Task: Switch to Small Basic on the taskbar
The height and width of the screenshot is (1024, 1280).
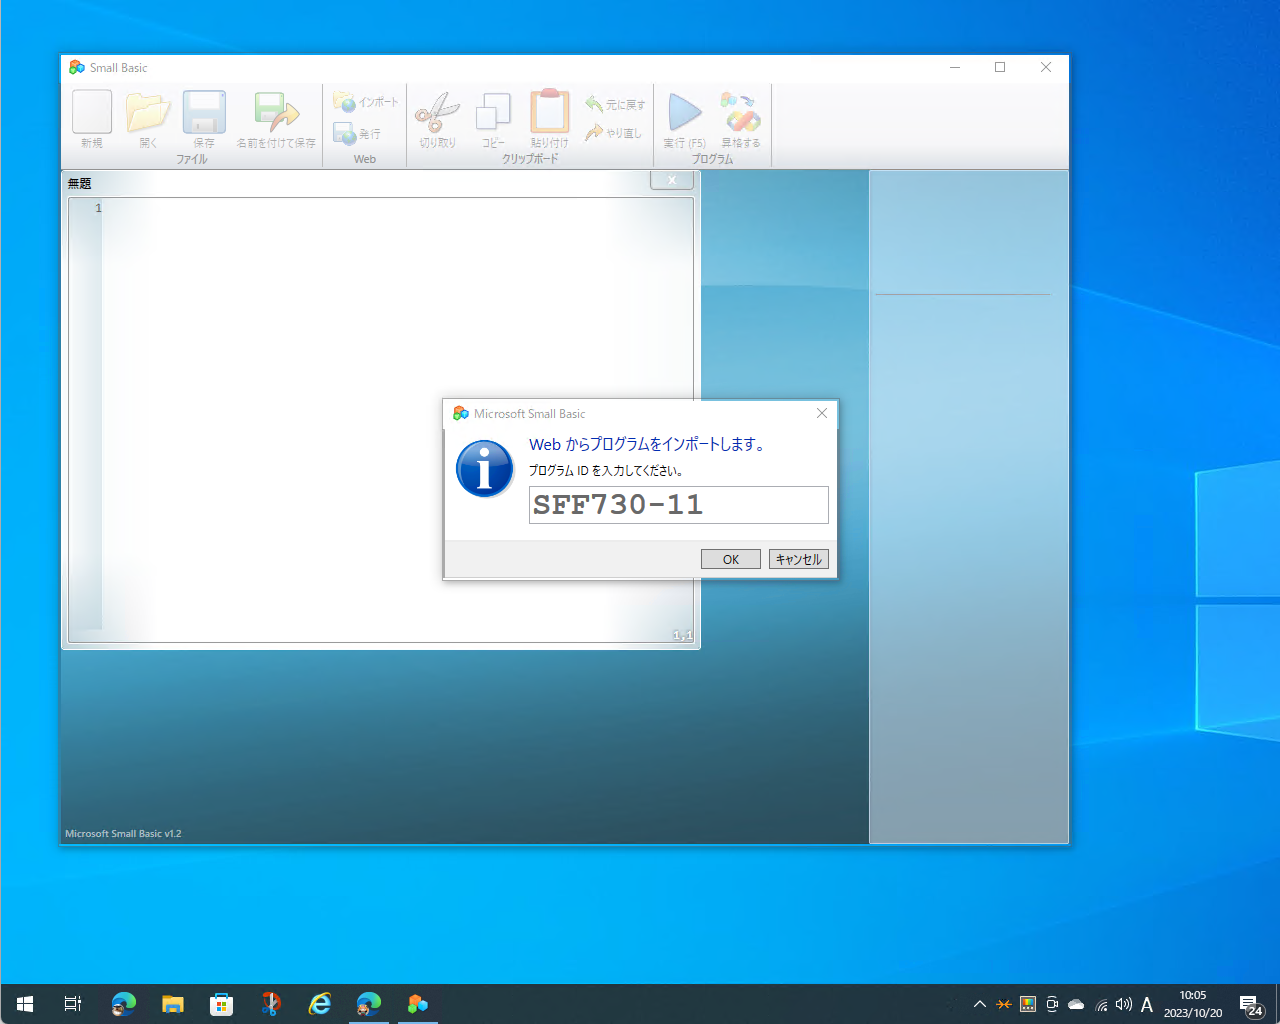Action: click(418, 1004)
